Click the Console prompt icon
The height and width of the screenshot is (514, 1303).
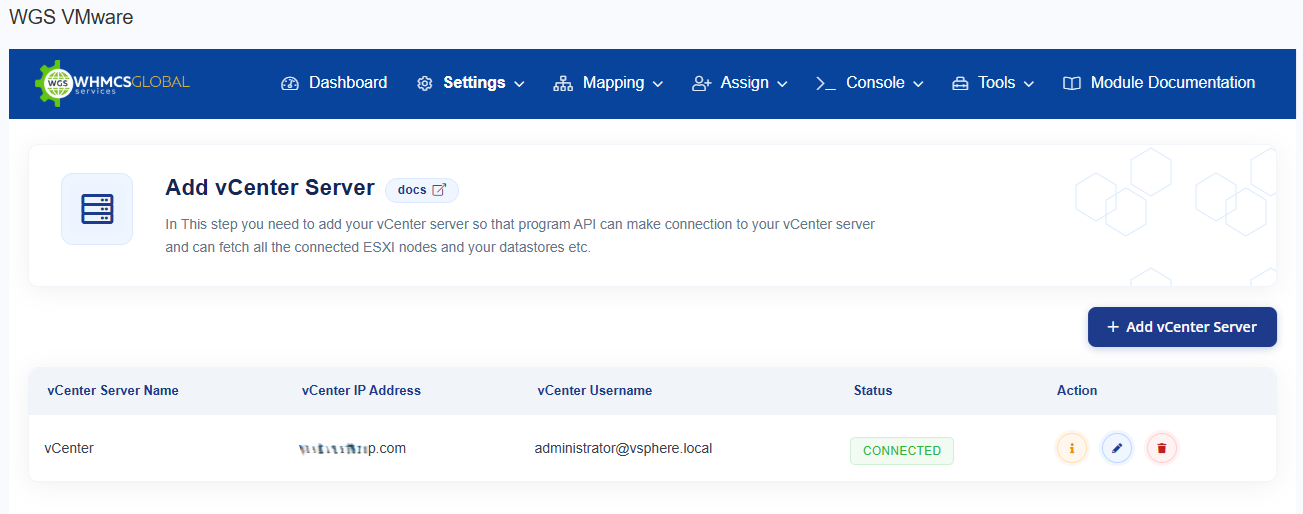pos(826,83)
